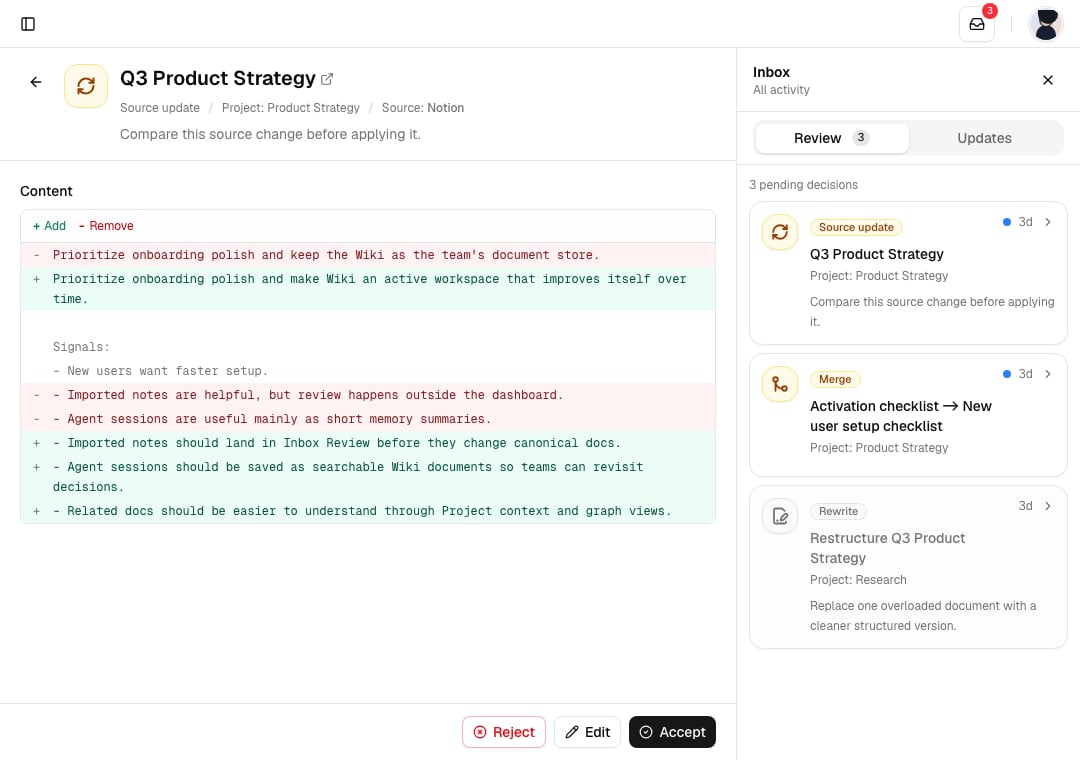Click the sync icon beside Q3 Product Strategy title
Screen dimensions: 1080x760
tap(86, 86)
